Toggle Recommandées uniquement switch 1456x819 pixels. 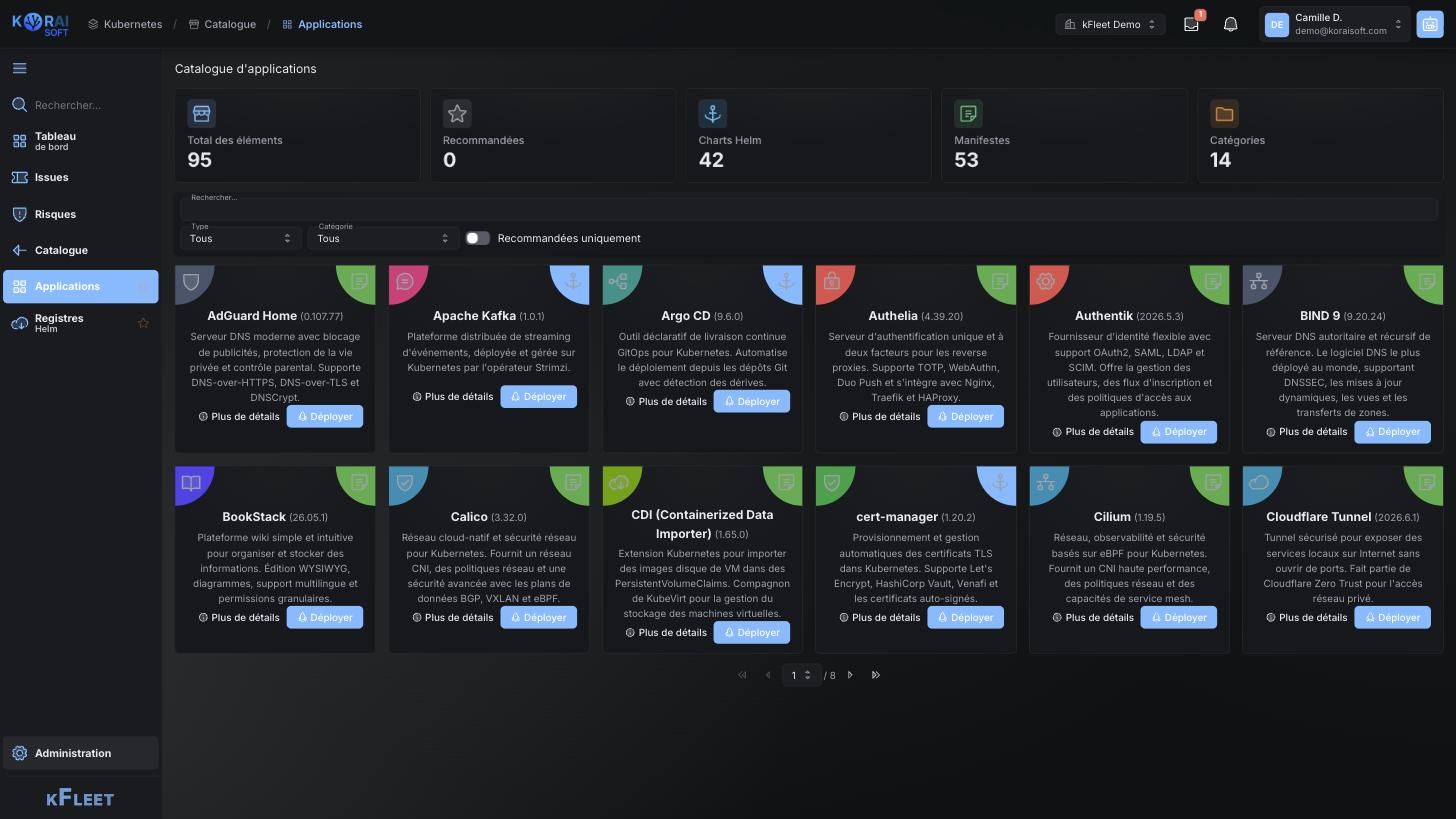pyautogui.click(x=477, y=238)
